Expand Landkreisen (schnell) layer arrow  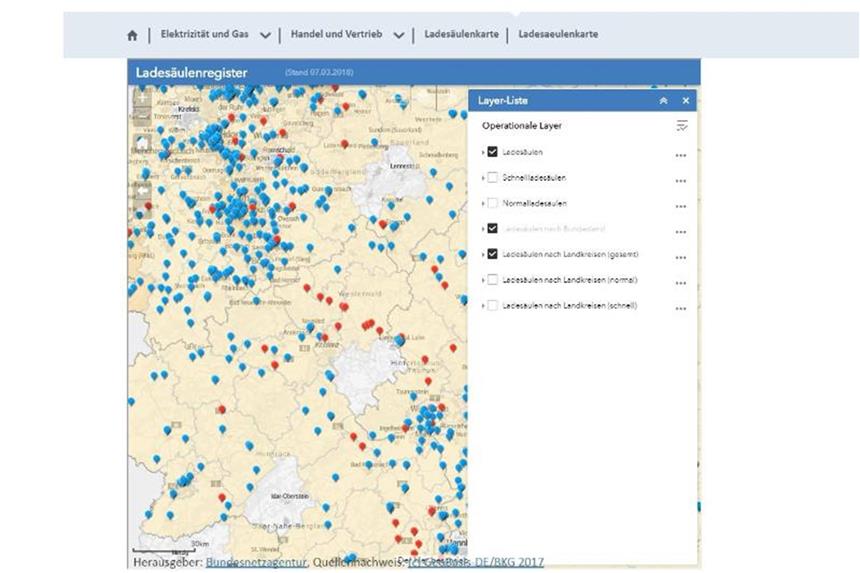(x=483, y=306)
